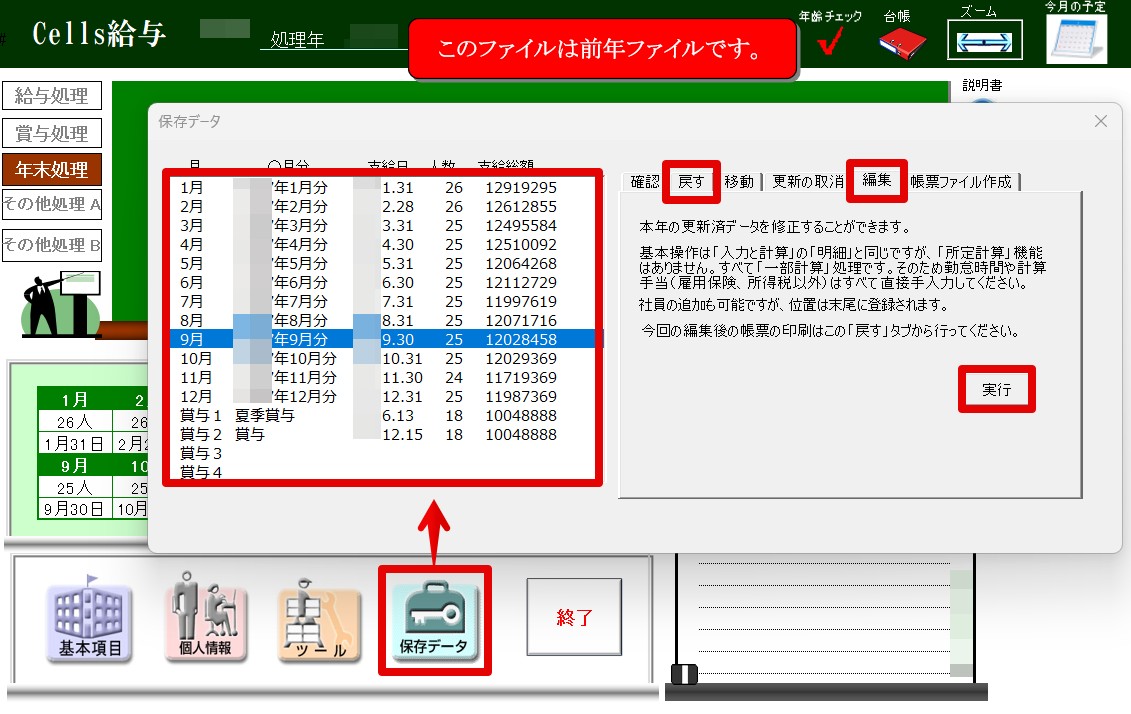The image size is (1131, 714).
Task: Open the その他処理 B menu
Action: (x=52, y=245)
